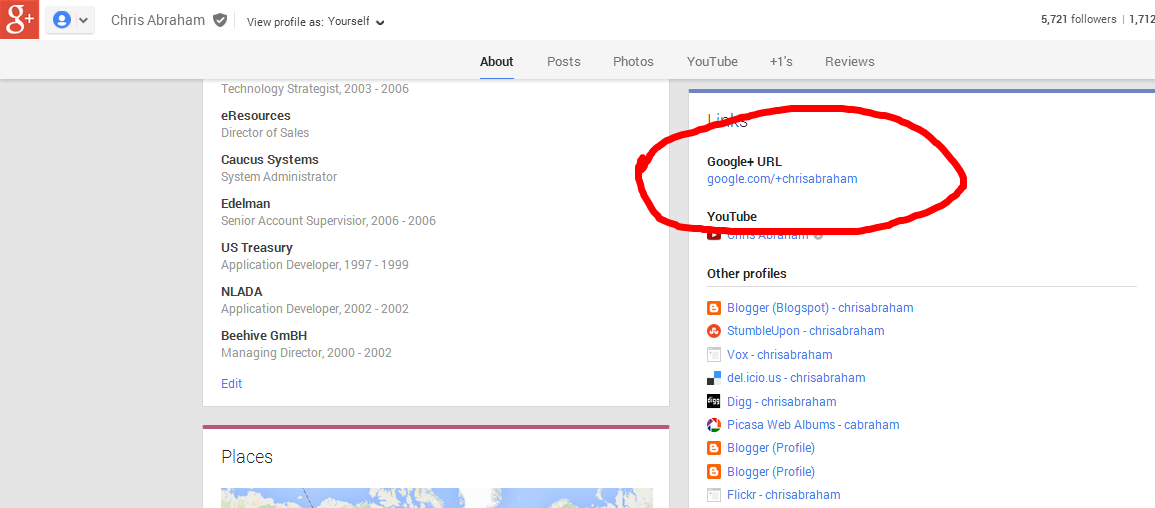1155x508 pixels.
Task: Go to the YouTube tab
Action: click(712, 61)
